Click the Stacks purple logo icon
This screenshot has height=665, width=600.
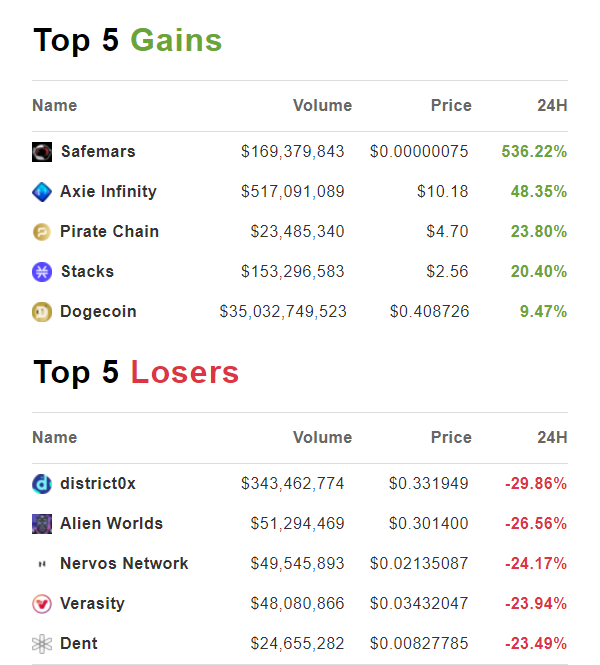coord(42,272)
